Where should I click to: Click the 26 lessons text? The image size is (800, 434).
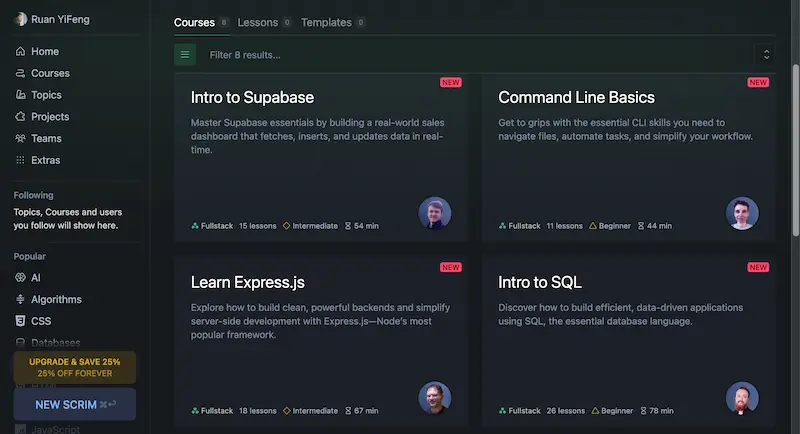tap(566, 411)
